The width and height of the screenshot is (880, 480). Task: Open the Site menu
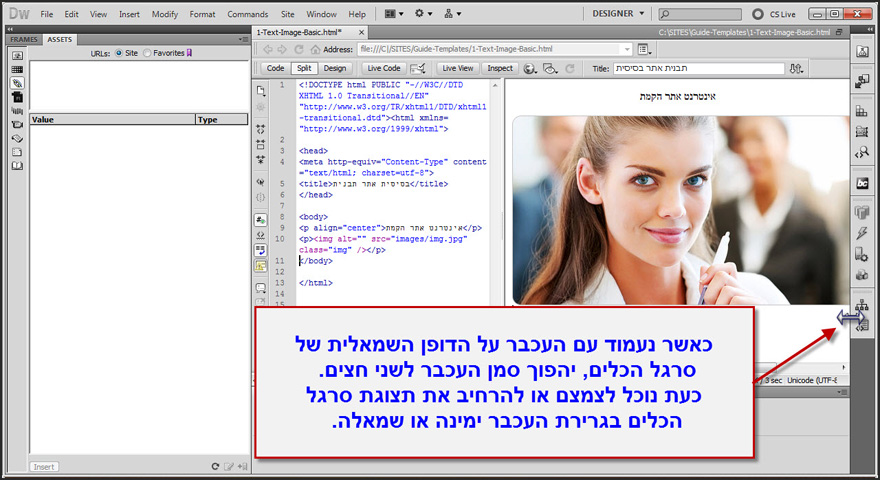[x=287, y=14]
